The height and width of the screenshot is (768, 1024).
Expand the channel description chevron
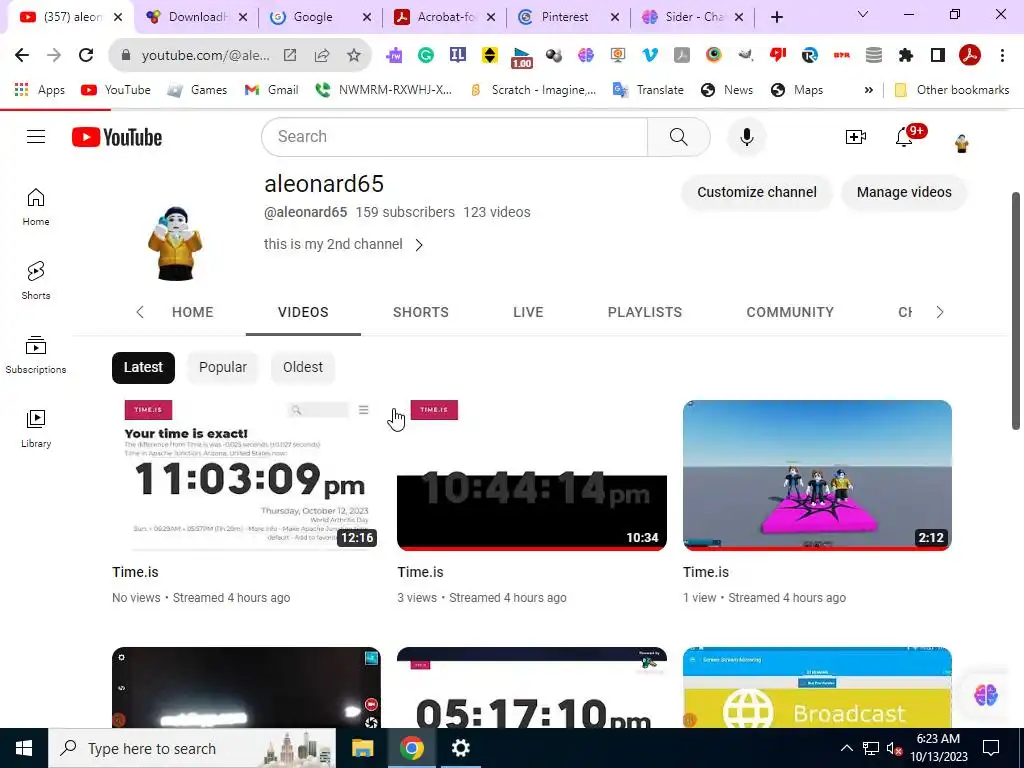click(419, 245)
